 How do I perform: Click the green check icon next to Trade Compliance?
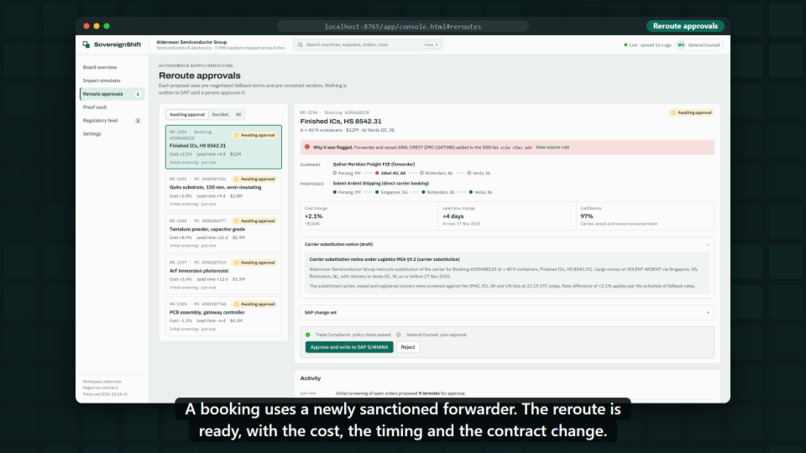(x=308, y=335)
